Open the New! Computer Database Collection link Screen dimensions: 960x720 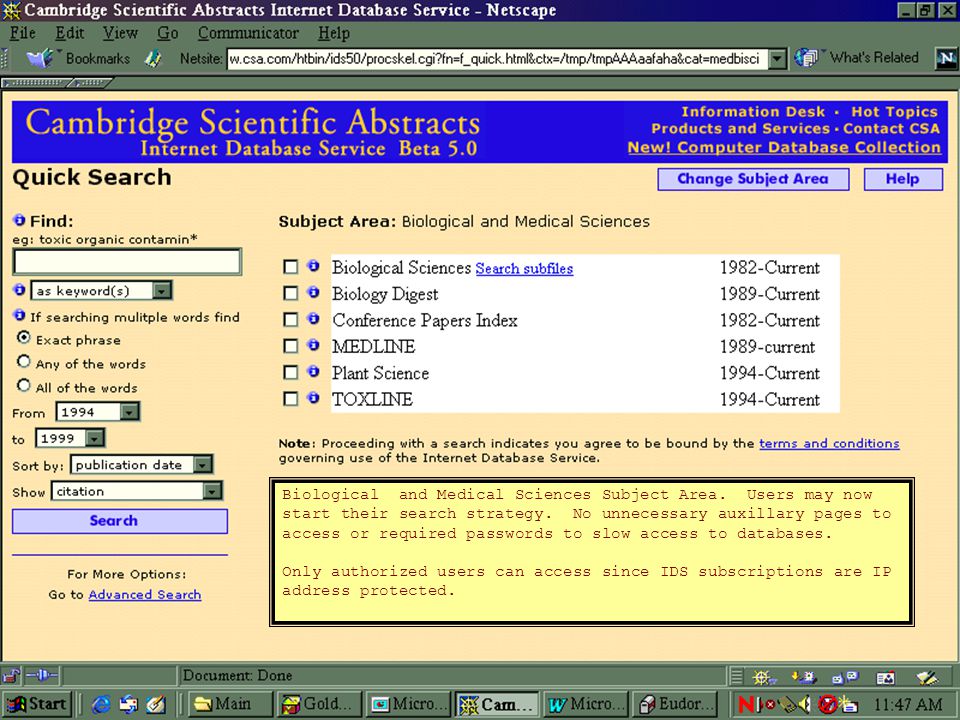(x=784, y=148)
